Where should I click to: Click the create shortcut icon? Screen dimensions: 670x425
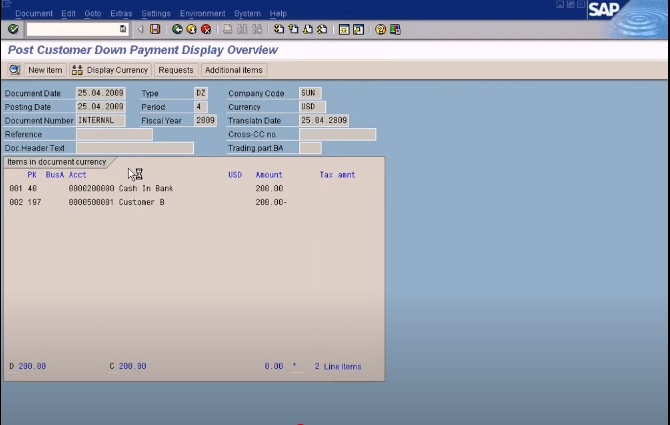[x=359, y=29]
